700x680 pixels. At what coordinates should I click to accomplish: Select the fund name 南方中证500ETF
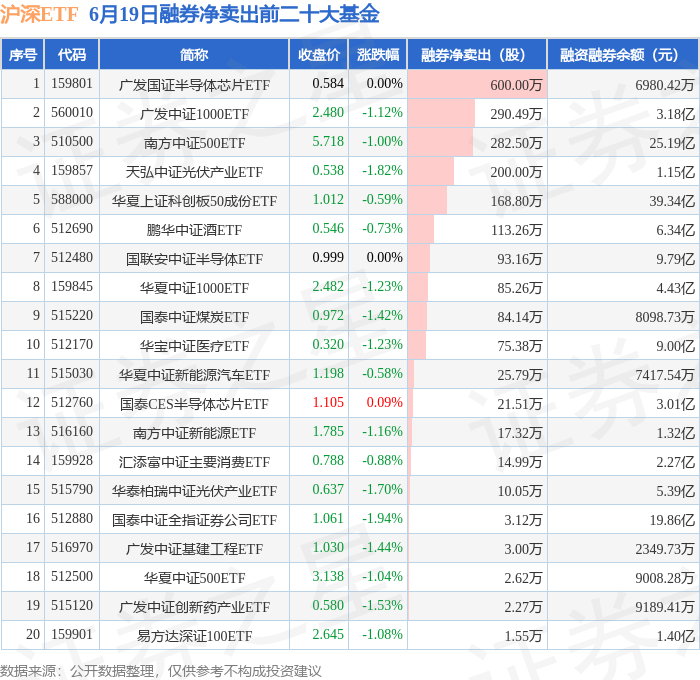(194, 143)
